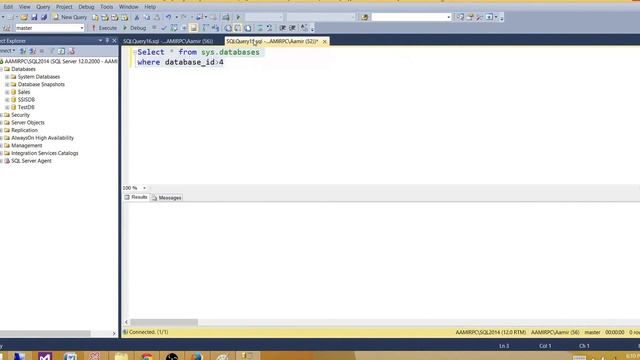
Task: Click the New Query toolbar button
Action: [70, 17]
